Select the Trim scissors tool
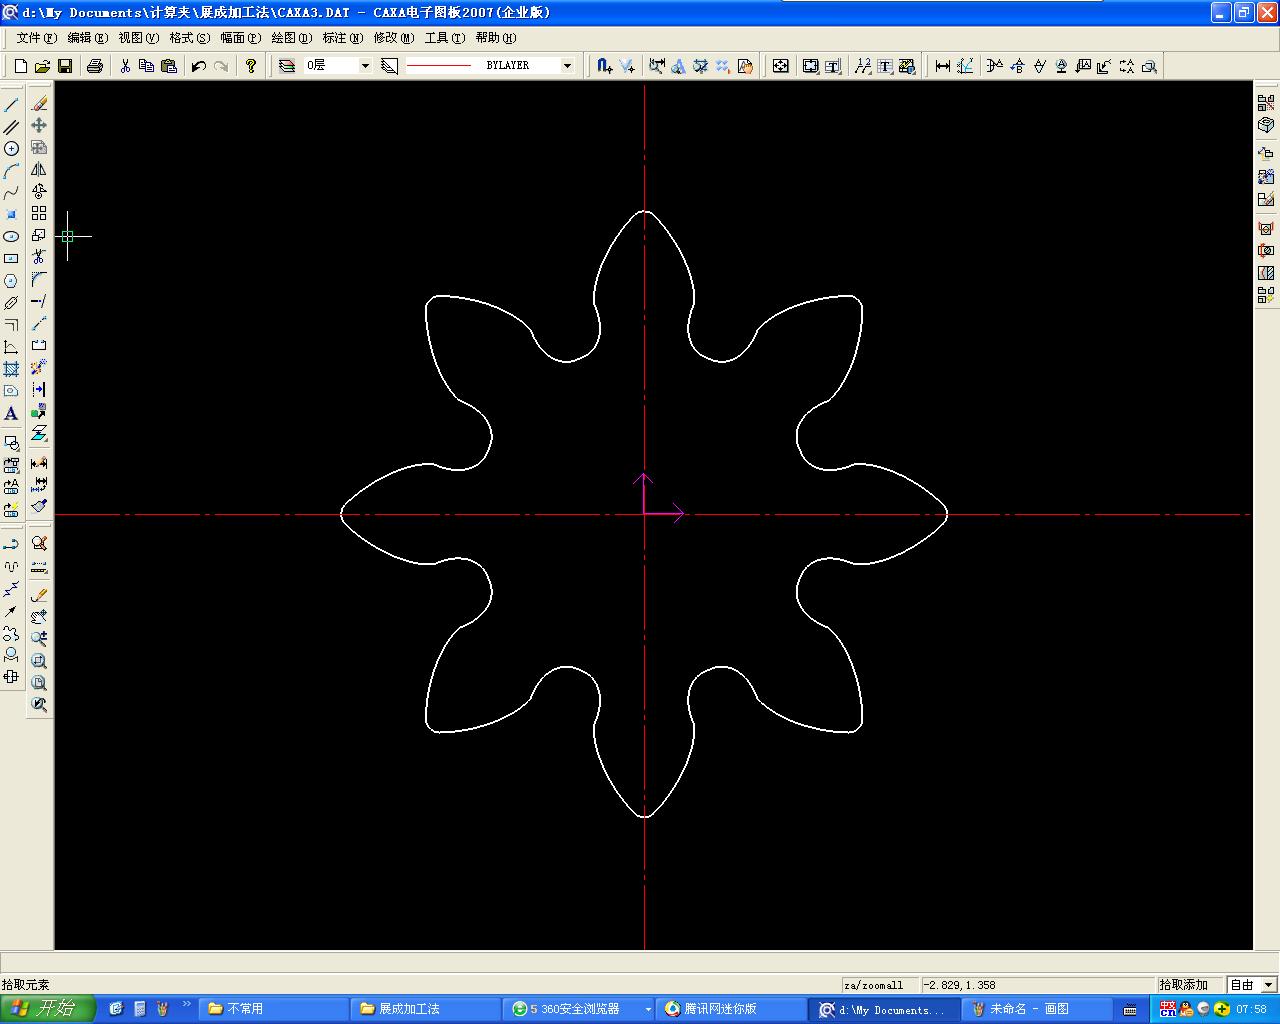Image resolution: width=1280 pixels, height=1024 pixels. 39,257
